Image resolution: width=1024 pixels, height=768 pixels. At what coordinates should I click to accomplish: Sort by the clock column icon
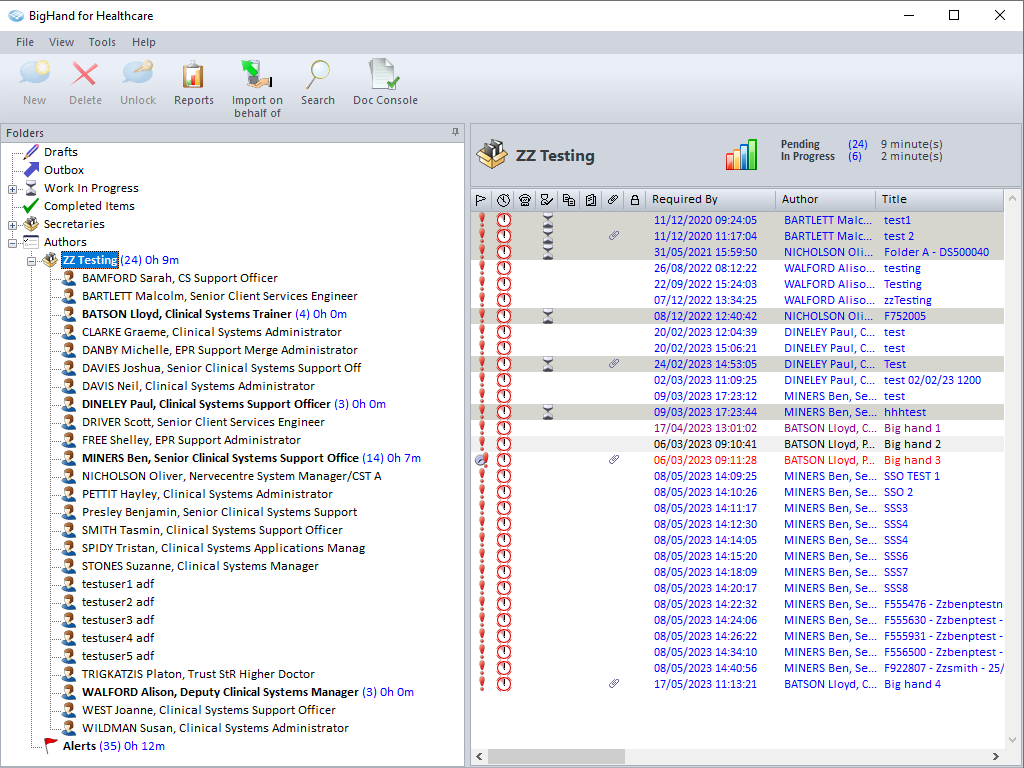503,200
